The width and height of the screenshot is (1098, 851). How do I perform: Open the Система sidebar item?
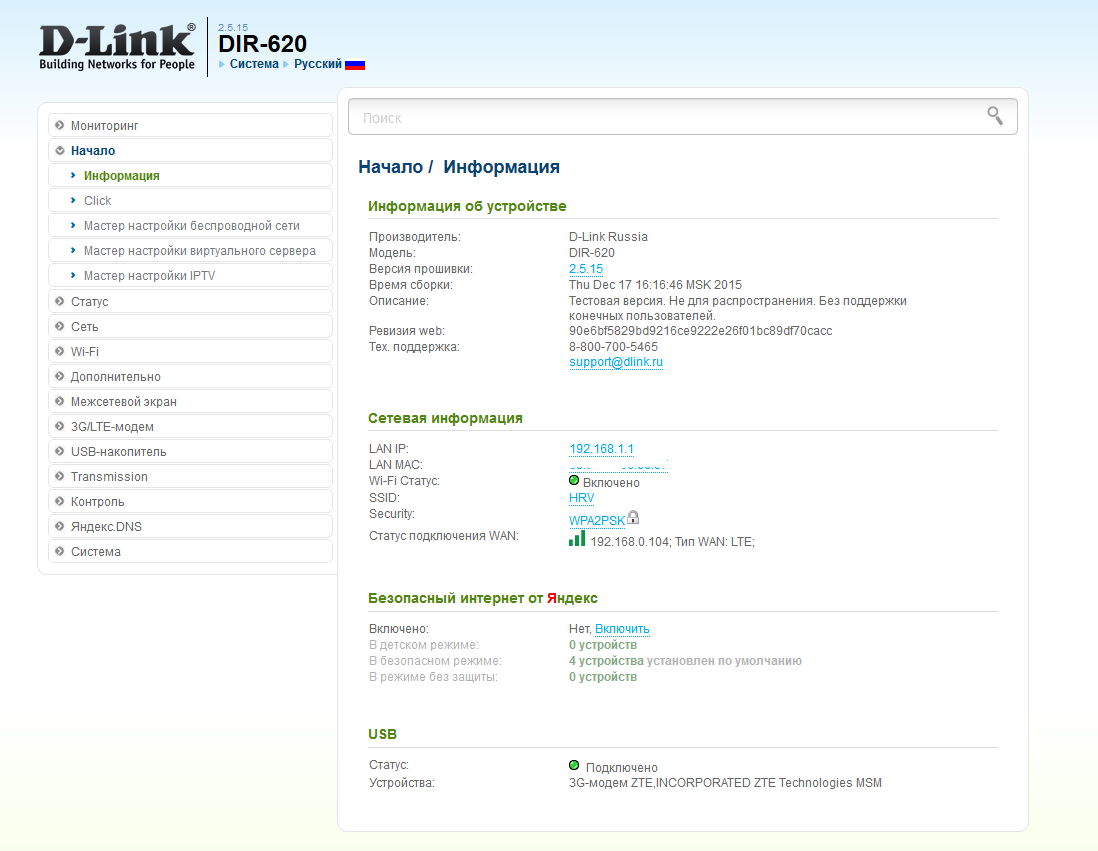click(x=190, y=551)
